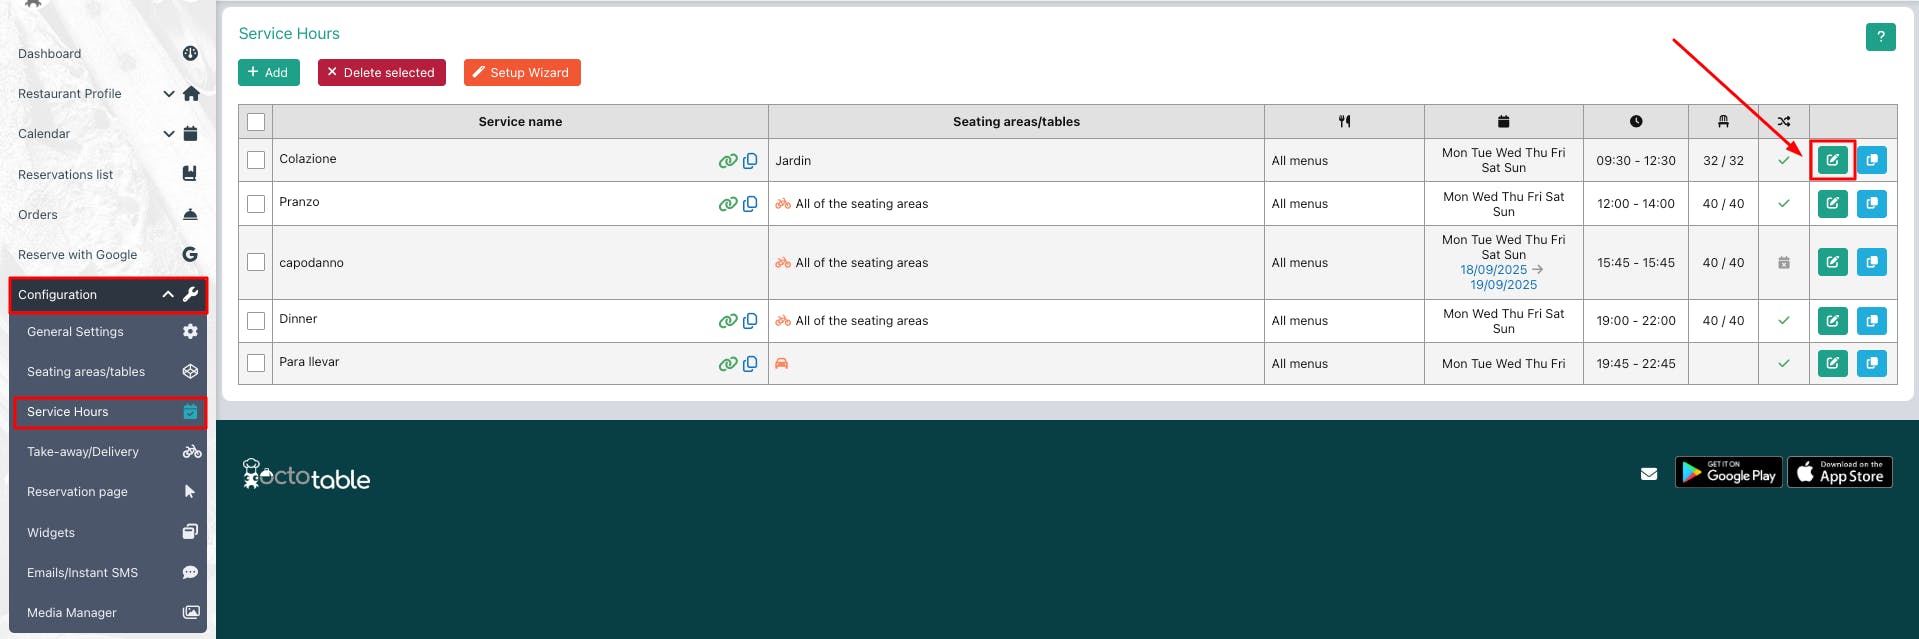Click the 32 / 32 seats cell
Screen dimensions: 1919x639
1723,161
